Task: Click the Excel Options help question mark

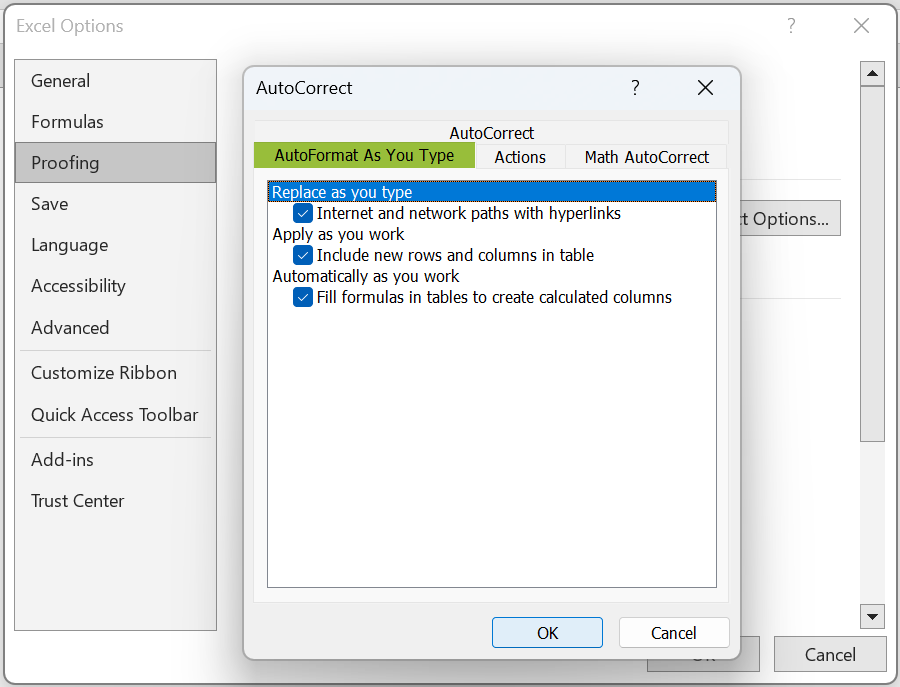Action: (791, 26)
